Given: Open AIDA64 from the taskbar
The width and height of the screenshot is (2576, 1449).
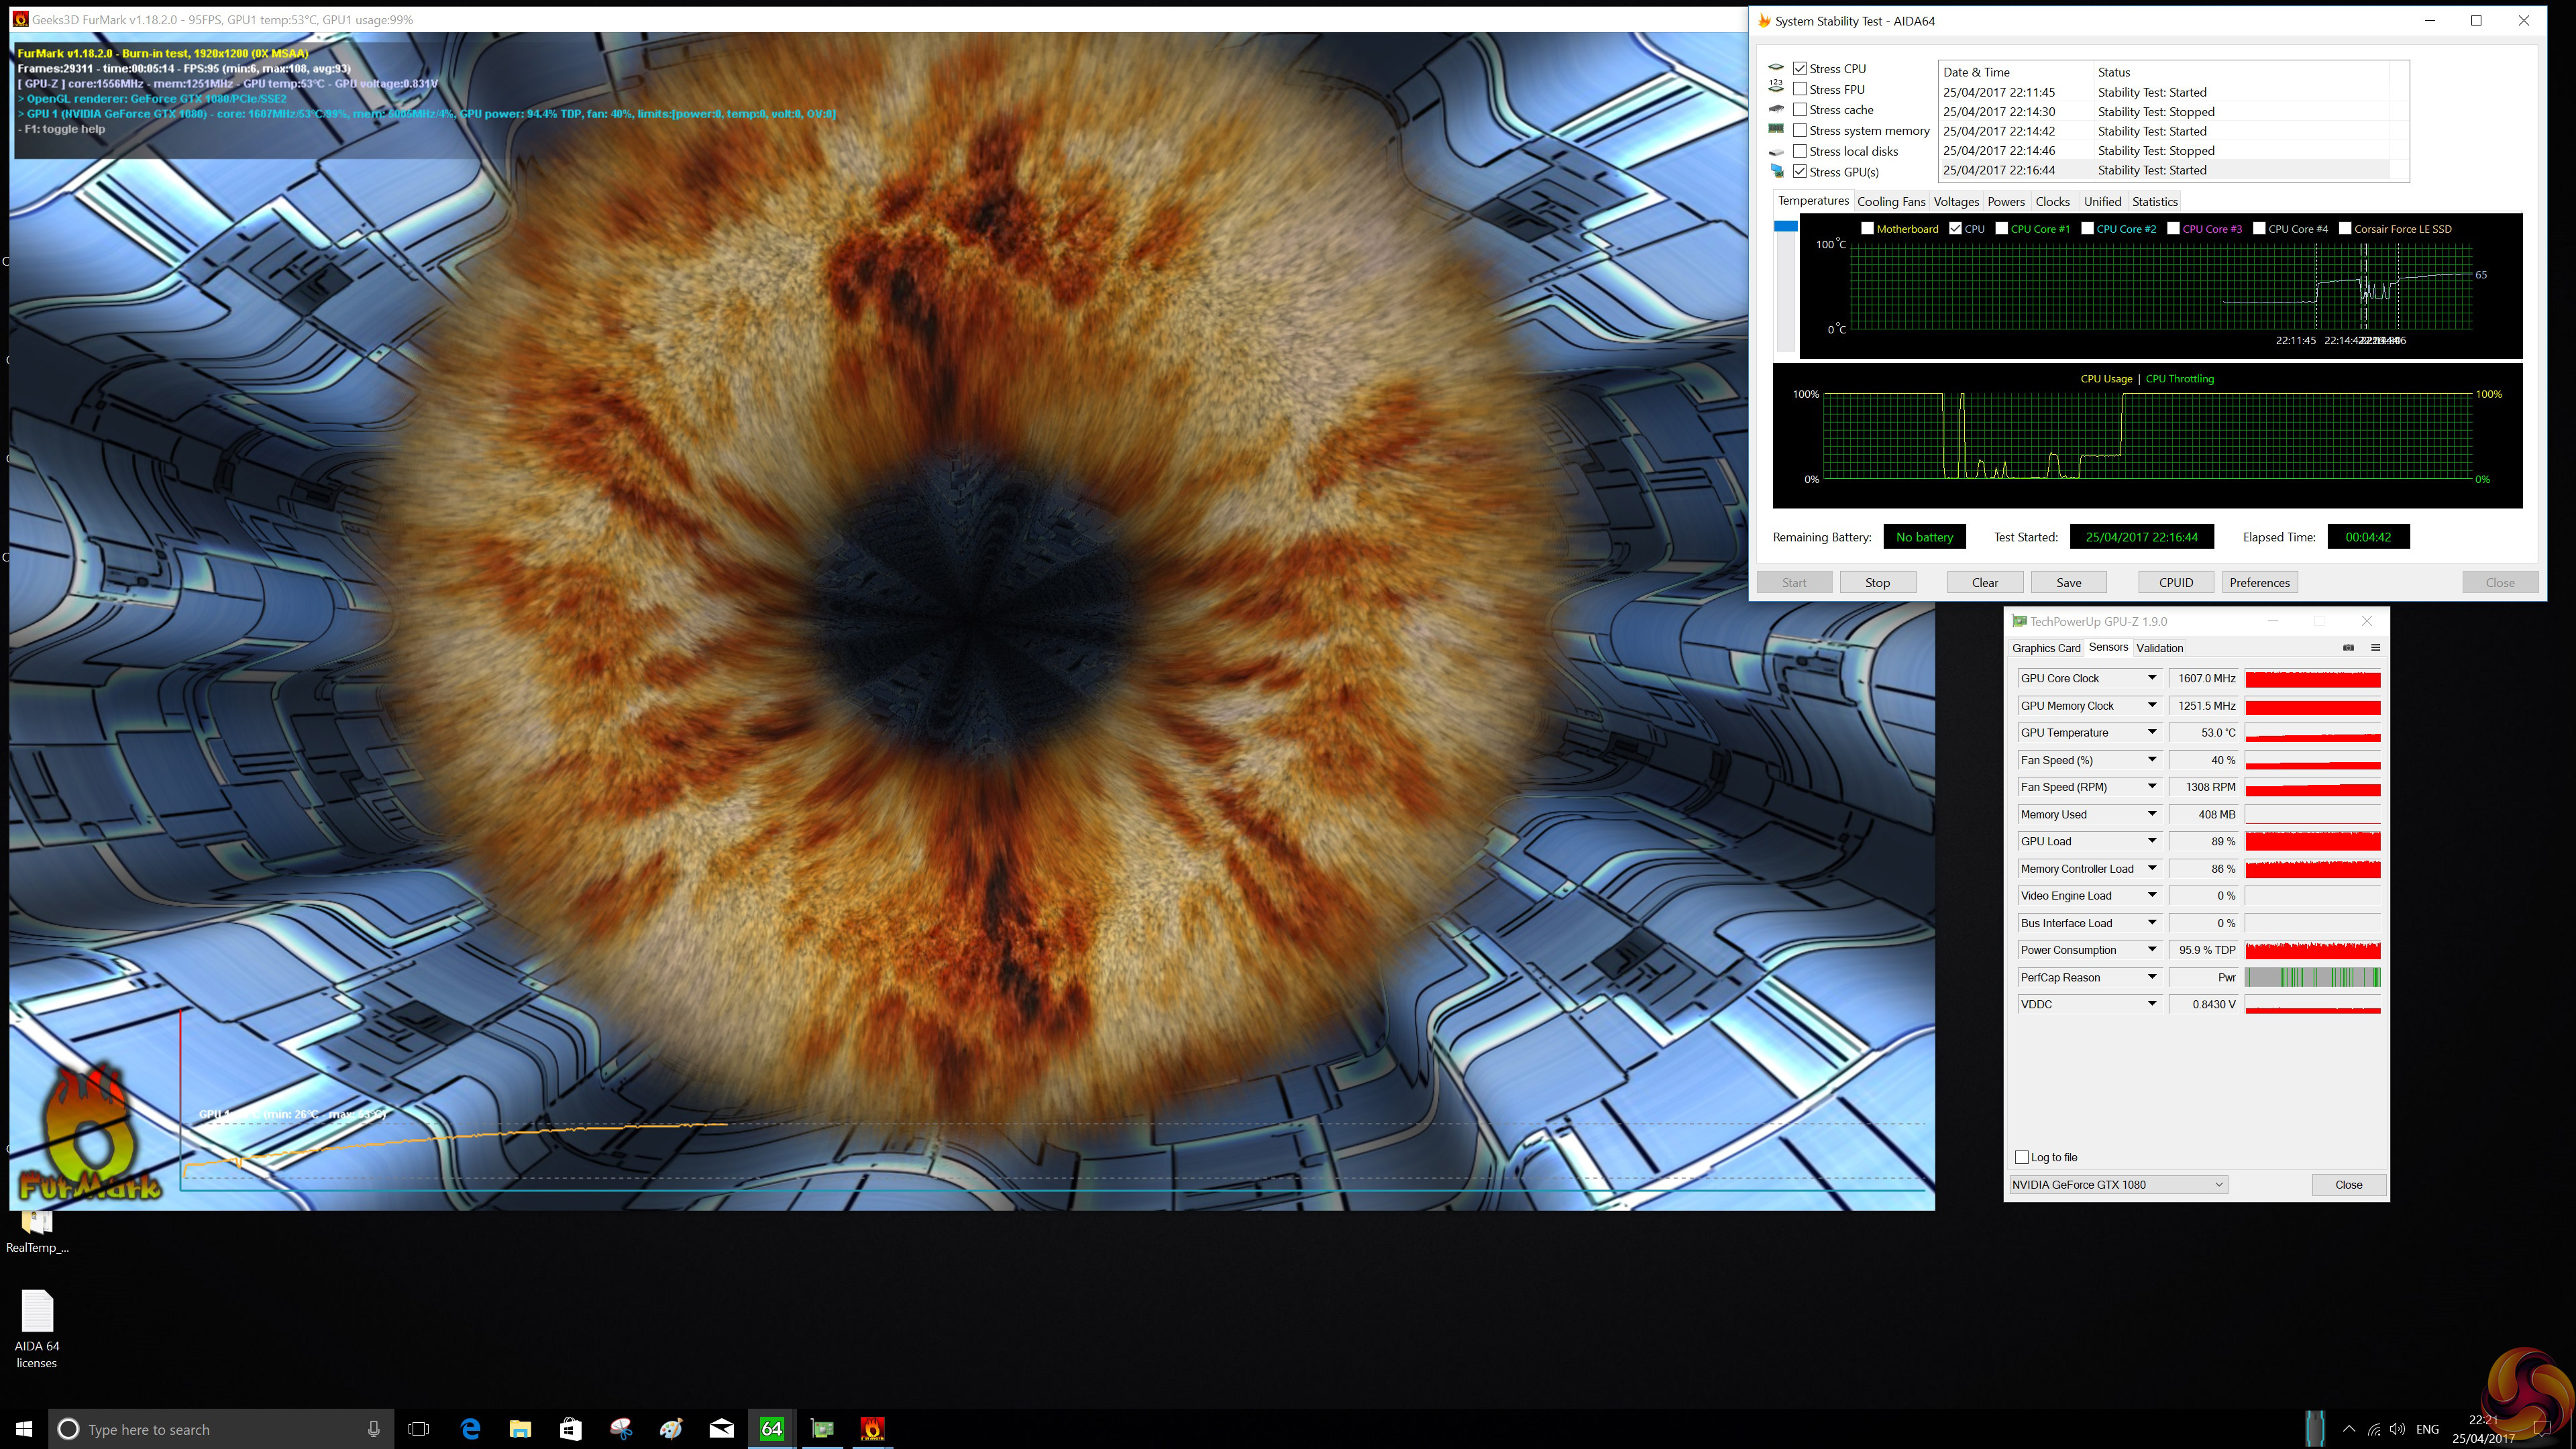Looking at the screenshot, I should click(771, 1429).
